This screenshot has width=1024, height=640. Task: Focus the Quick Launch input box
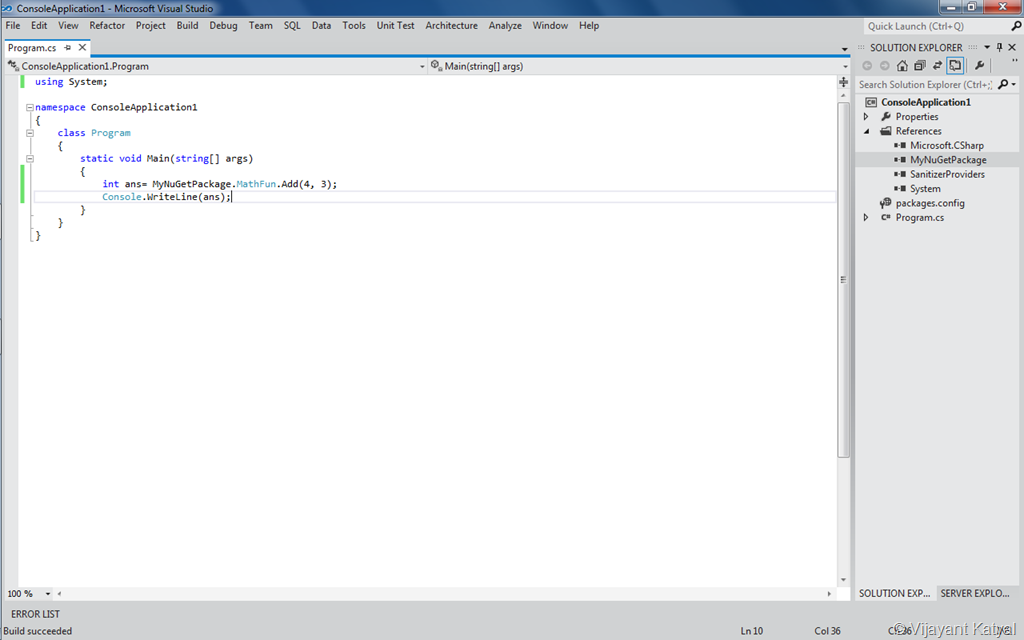(x=936, y=26)
